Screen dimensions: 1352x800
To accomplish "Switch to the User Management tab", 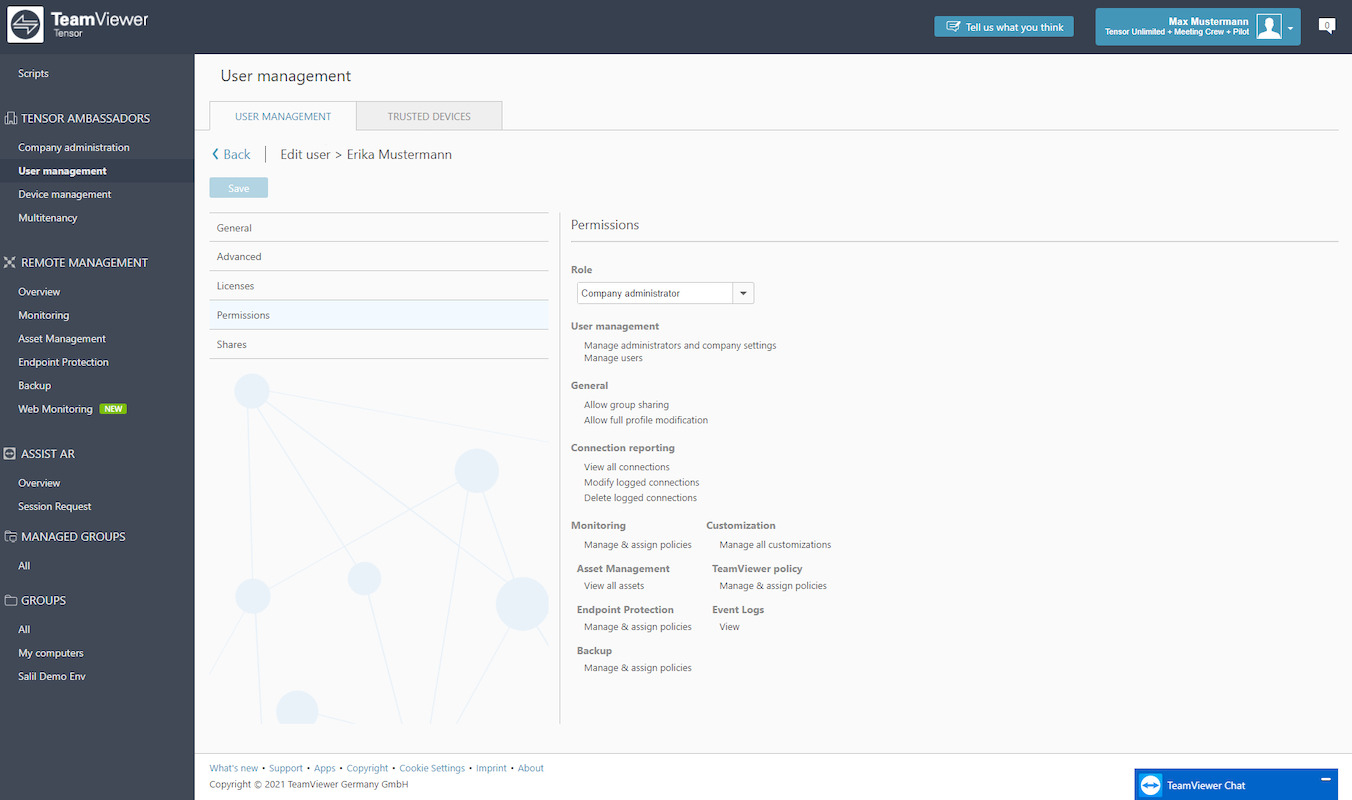I will point(283,116).
